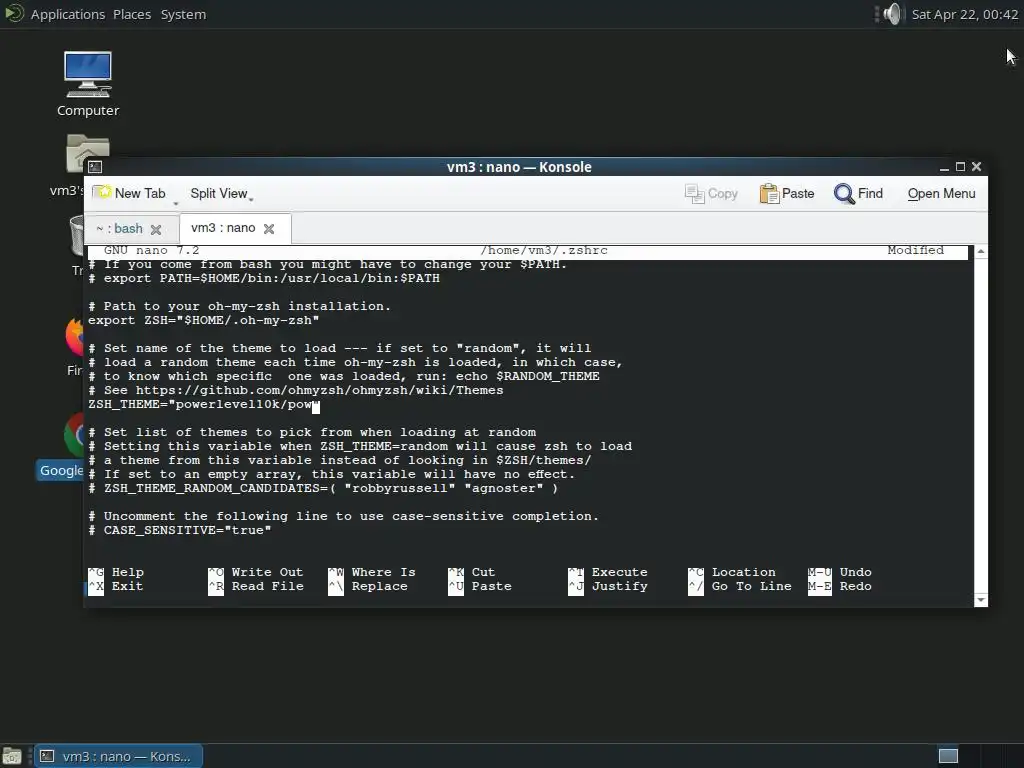Screen dimensions: 1024x768
Task: Open the Konsole Open Menu button
Action: click(x=941, y=194)
